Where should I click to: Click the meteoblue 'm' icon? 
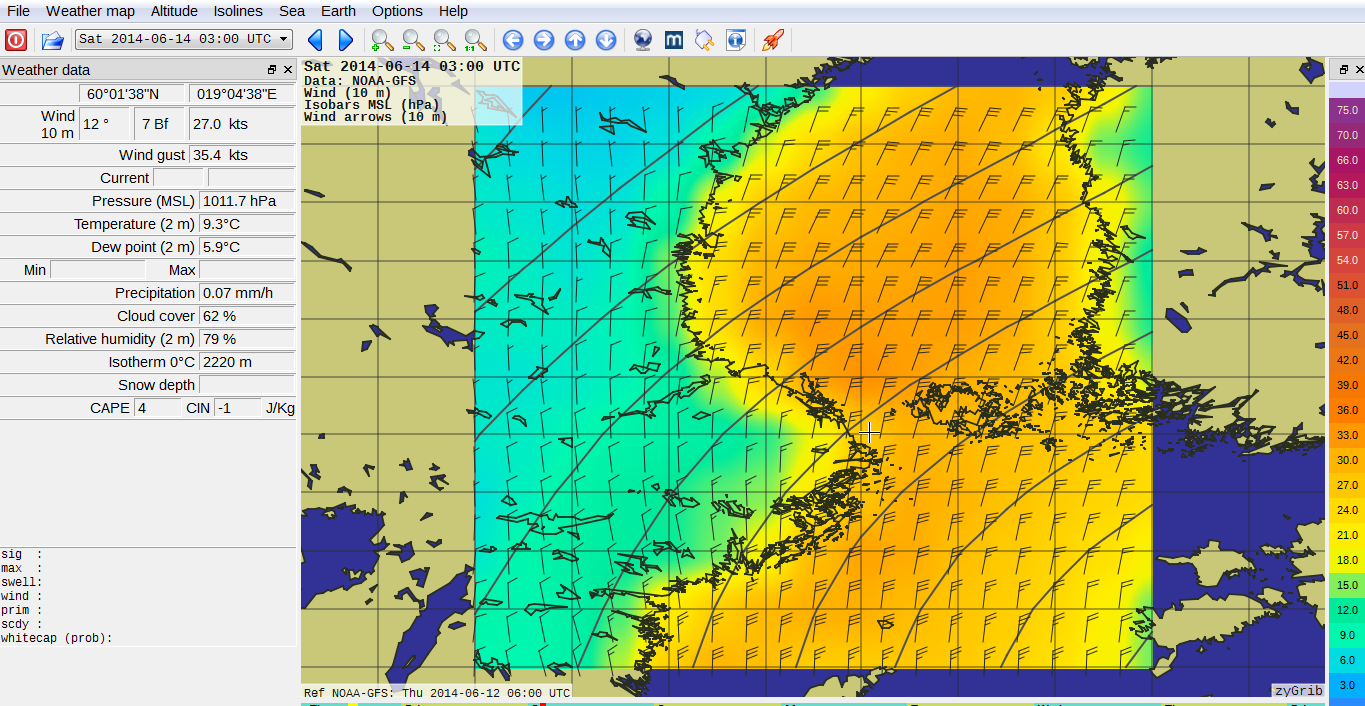(x=674, y=40)
